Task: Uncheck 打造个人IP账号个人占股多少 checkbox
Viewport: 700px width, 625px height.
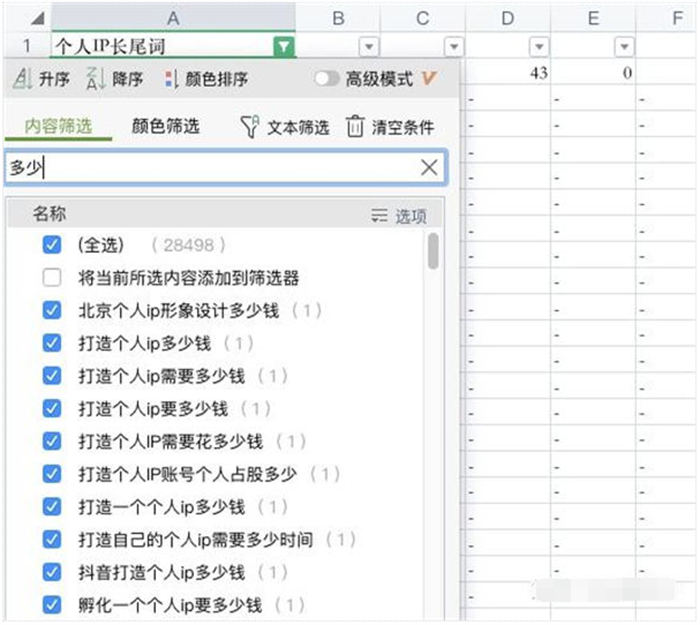Action: tap(52, 474)
